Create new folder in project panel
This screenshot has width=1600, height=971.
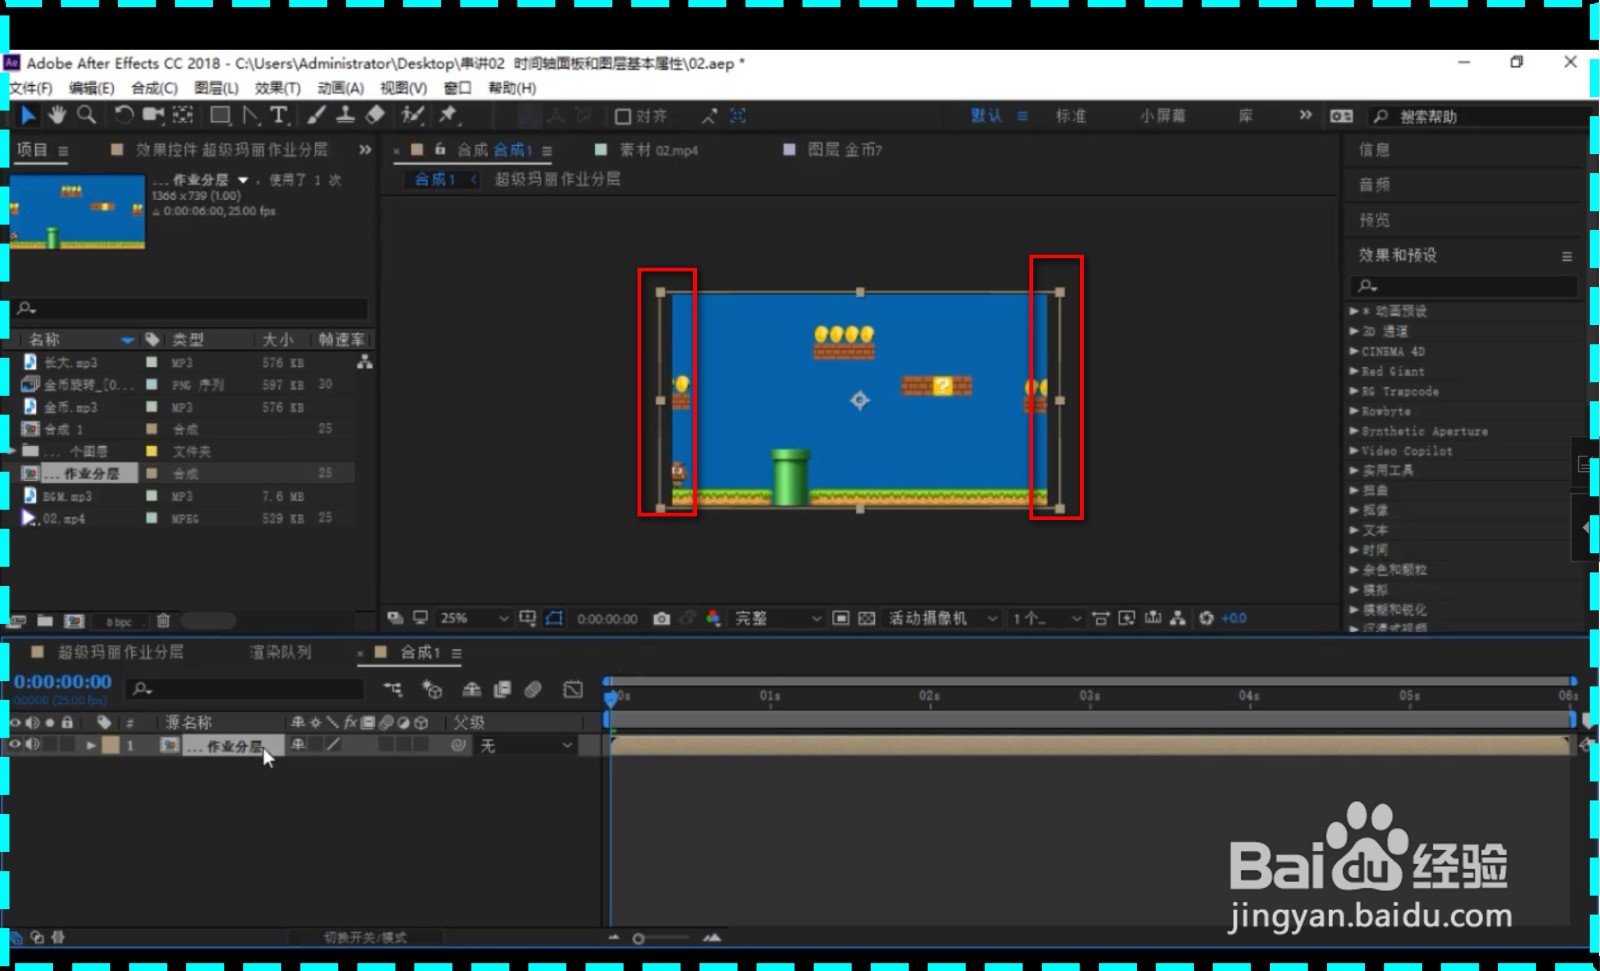[45, 621]
